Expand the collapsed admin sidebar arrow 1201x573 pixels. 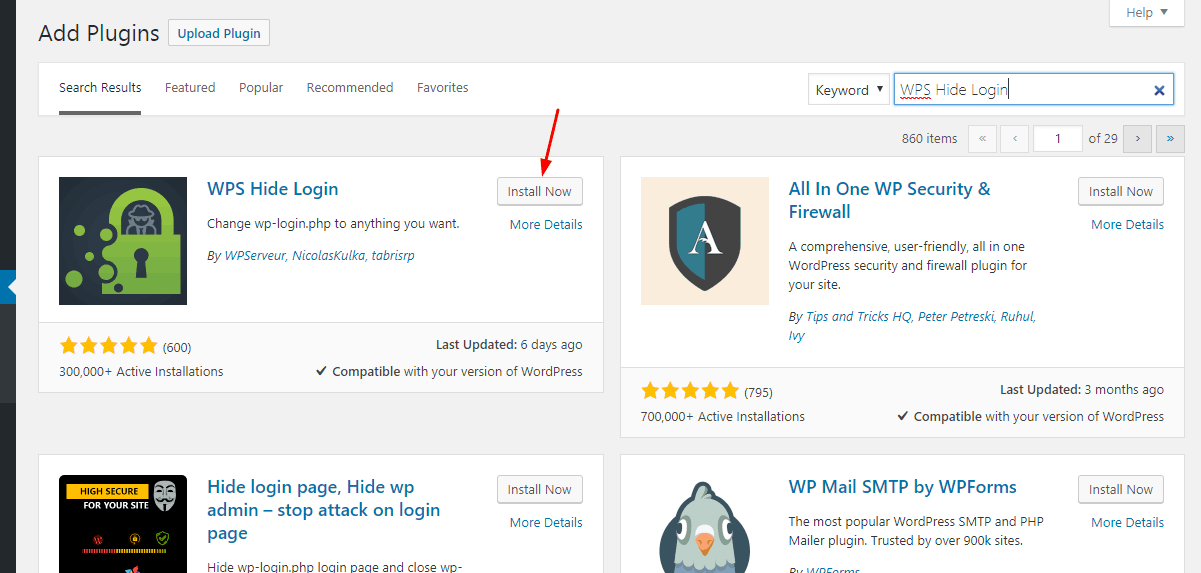(12, 286)
